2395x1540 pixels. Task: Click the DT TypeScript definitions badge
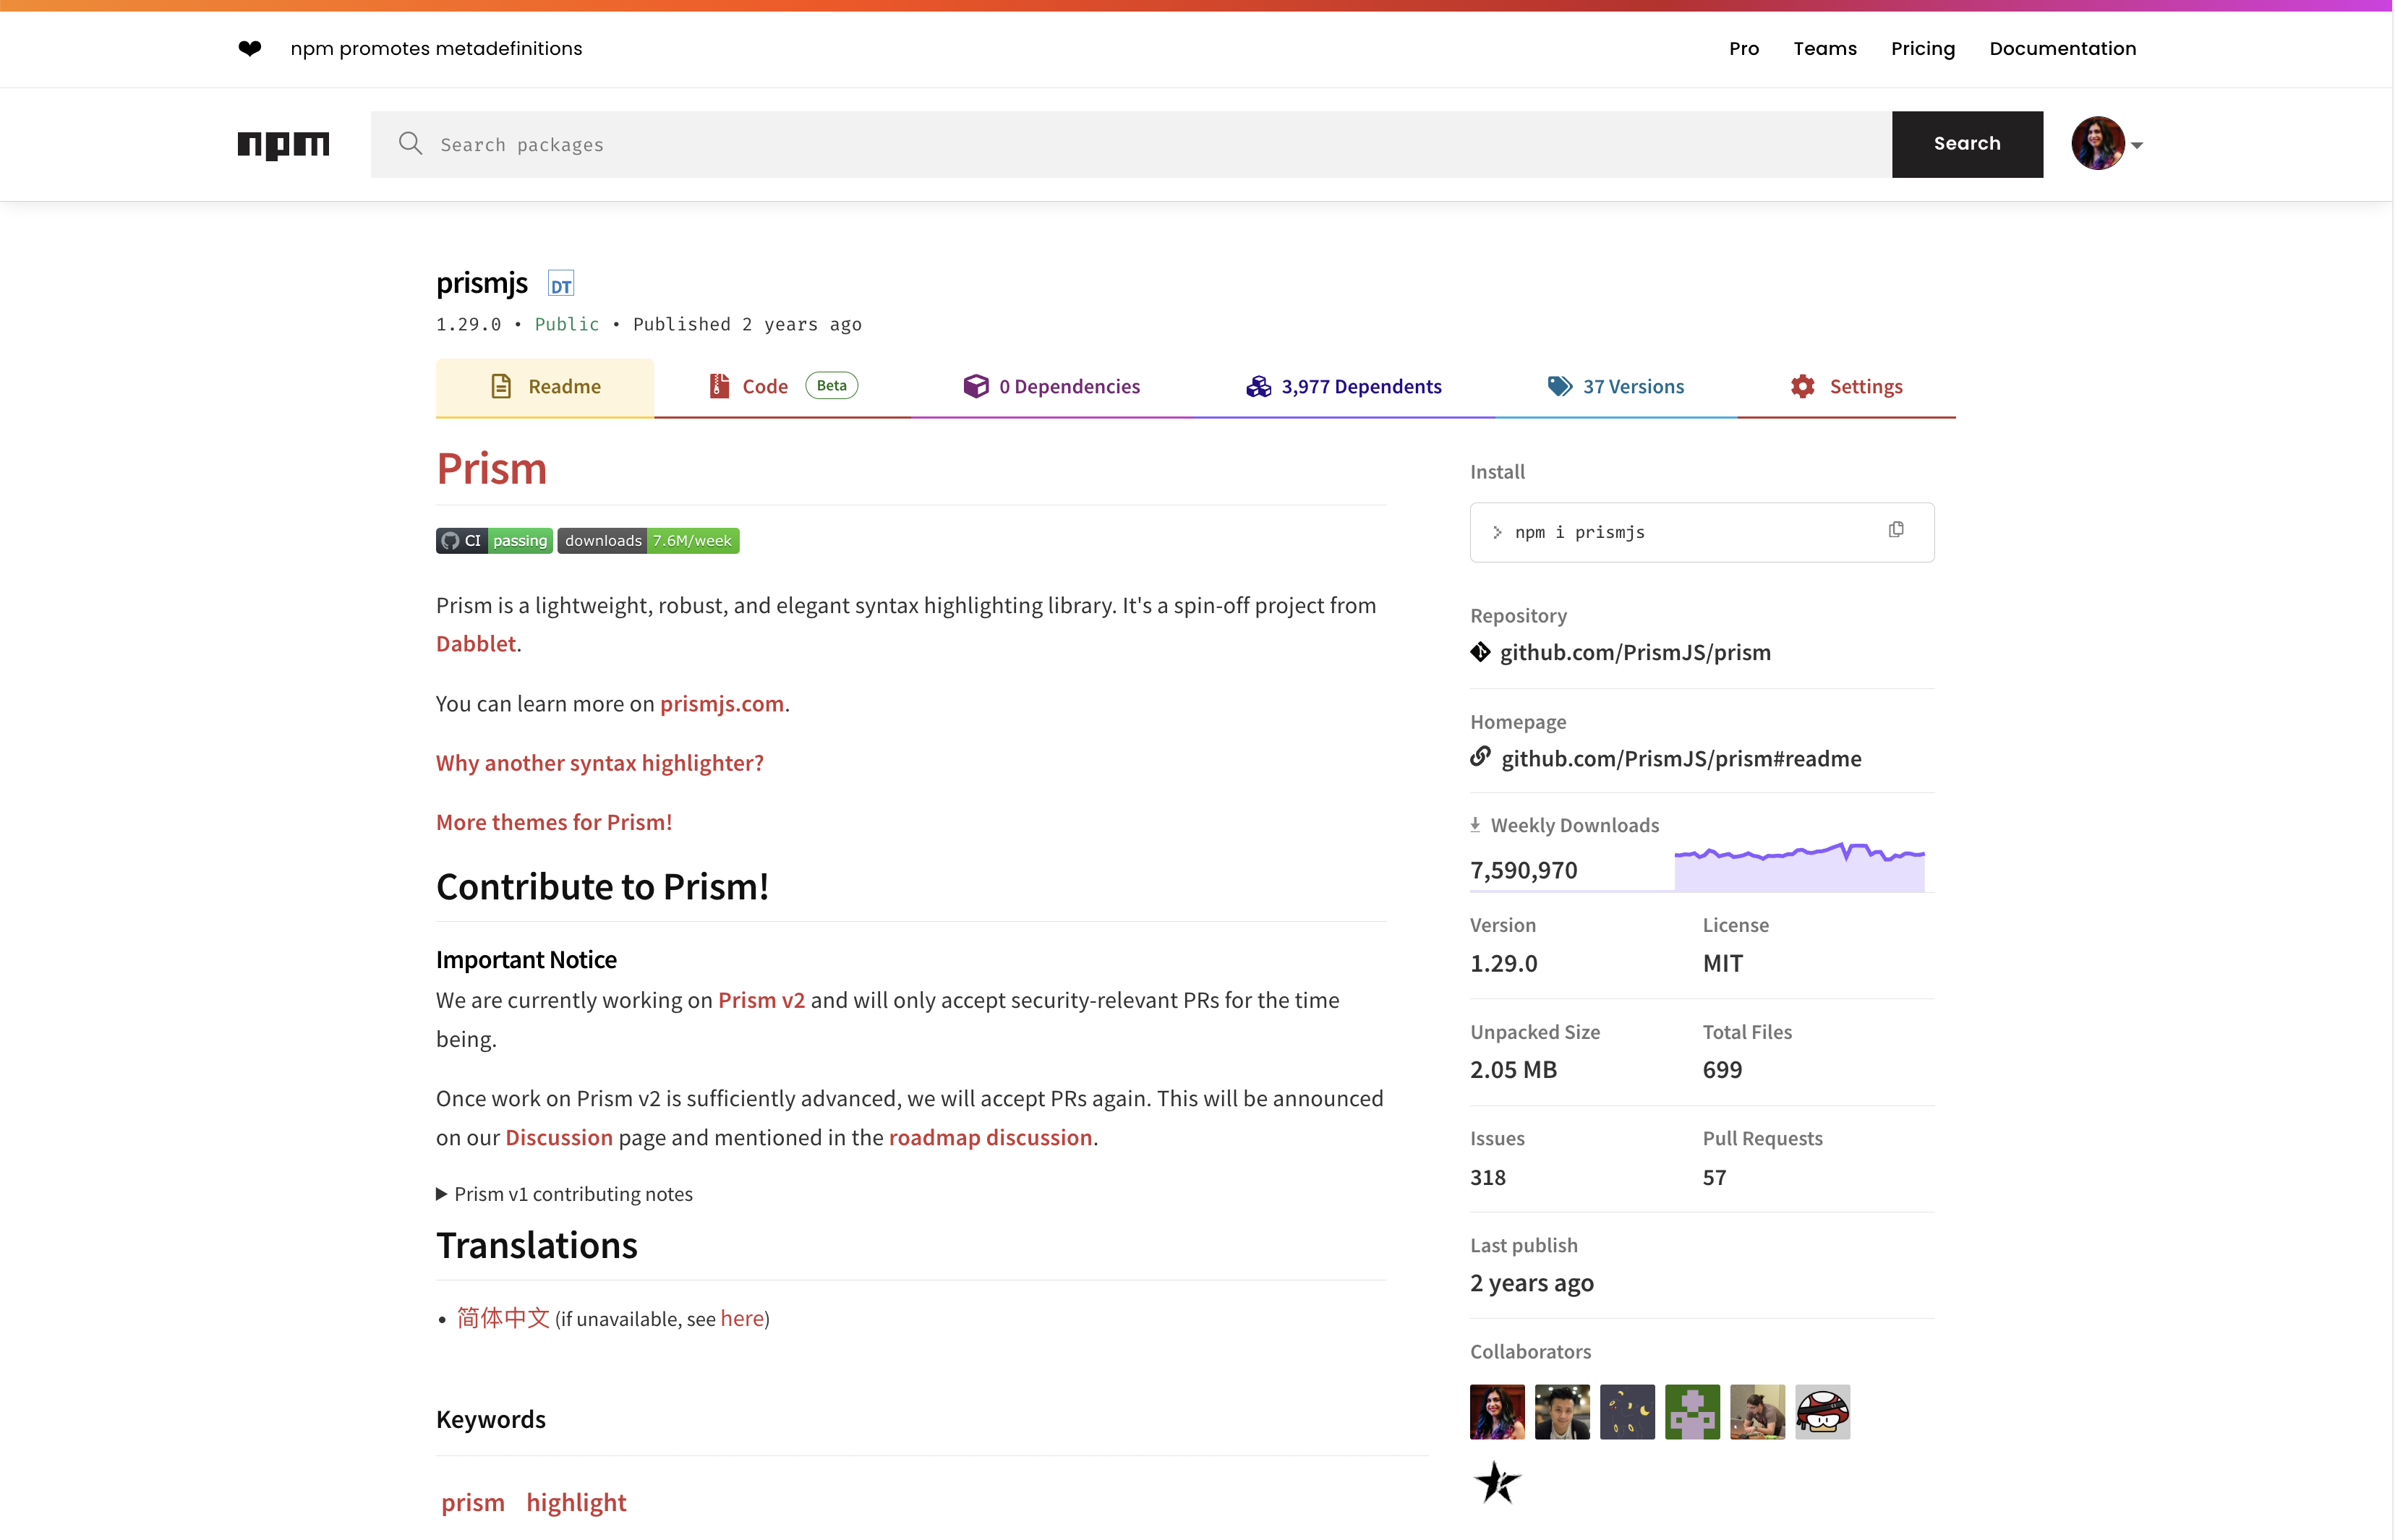click(561, 285)
